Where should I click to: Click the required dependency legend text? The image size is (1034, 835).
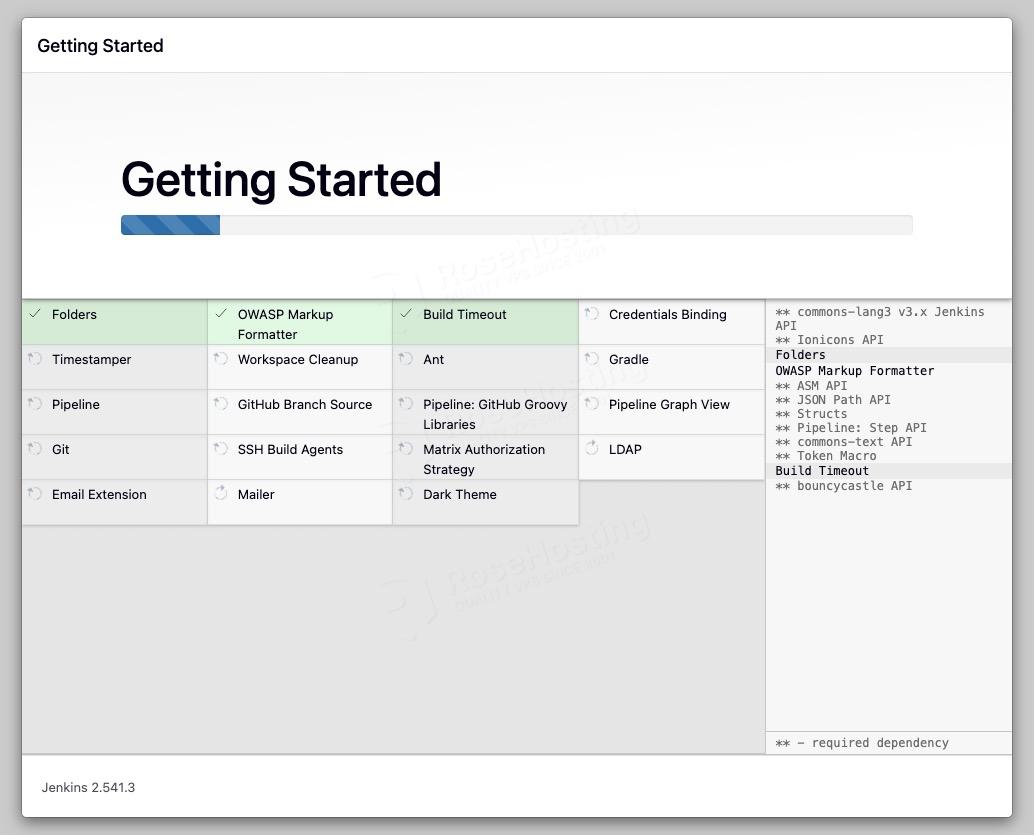[862, 743]
